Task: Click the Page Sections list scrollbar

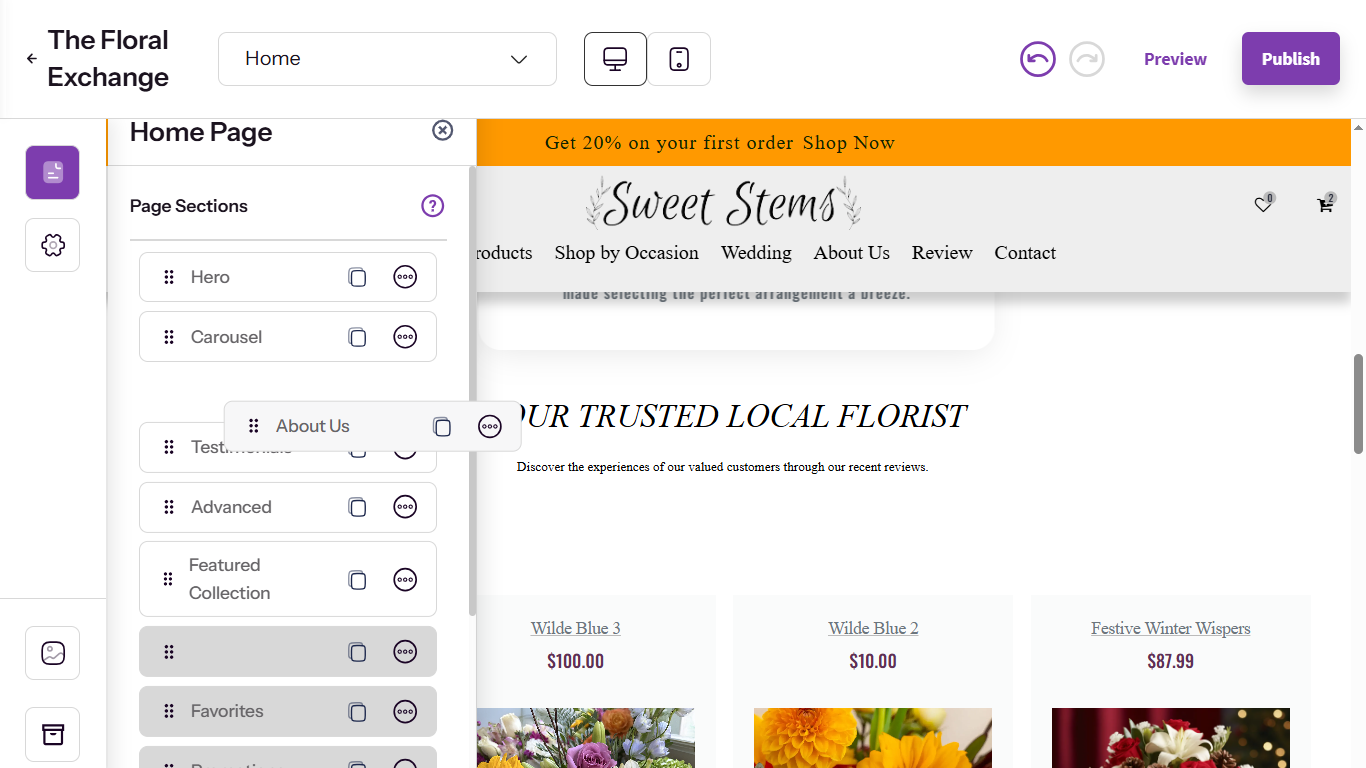Action: pyautogui.click(x=472, y=390)
